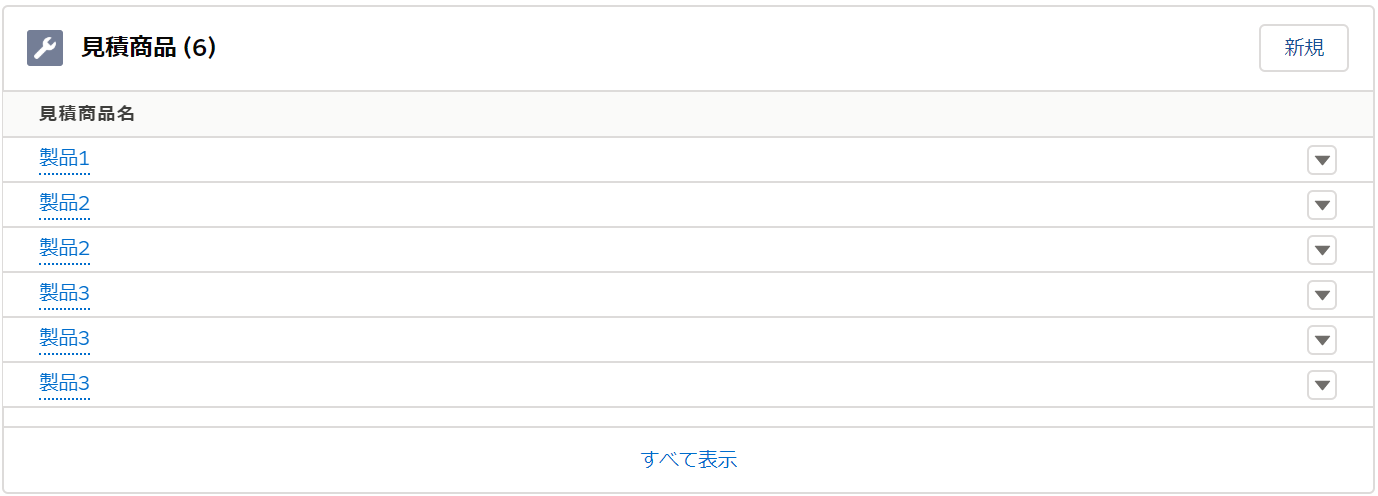Viewport: 1378px width, 496px height.
Task: Open the second 製品2 link
Action: click(64, 249)
